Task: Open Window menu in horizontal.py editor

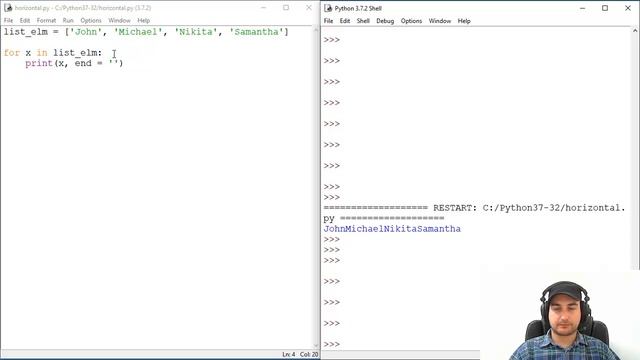Action: 119,20
